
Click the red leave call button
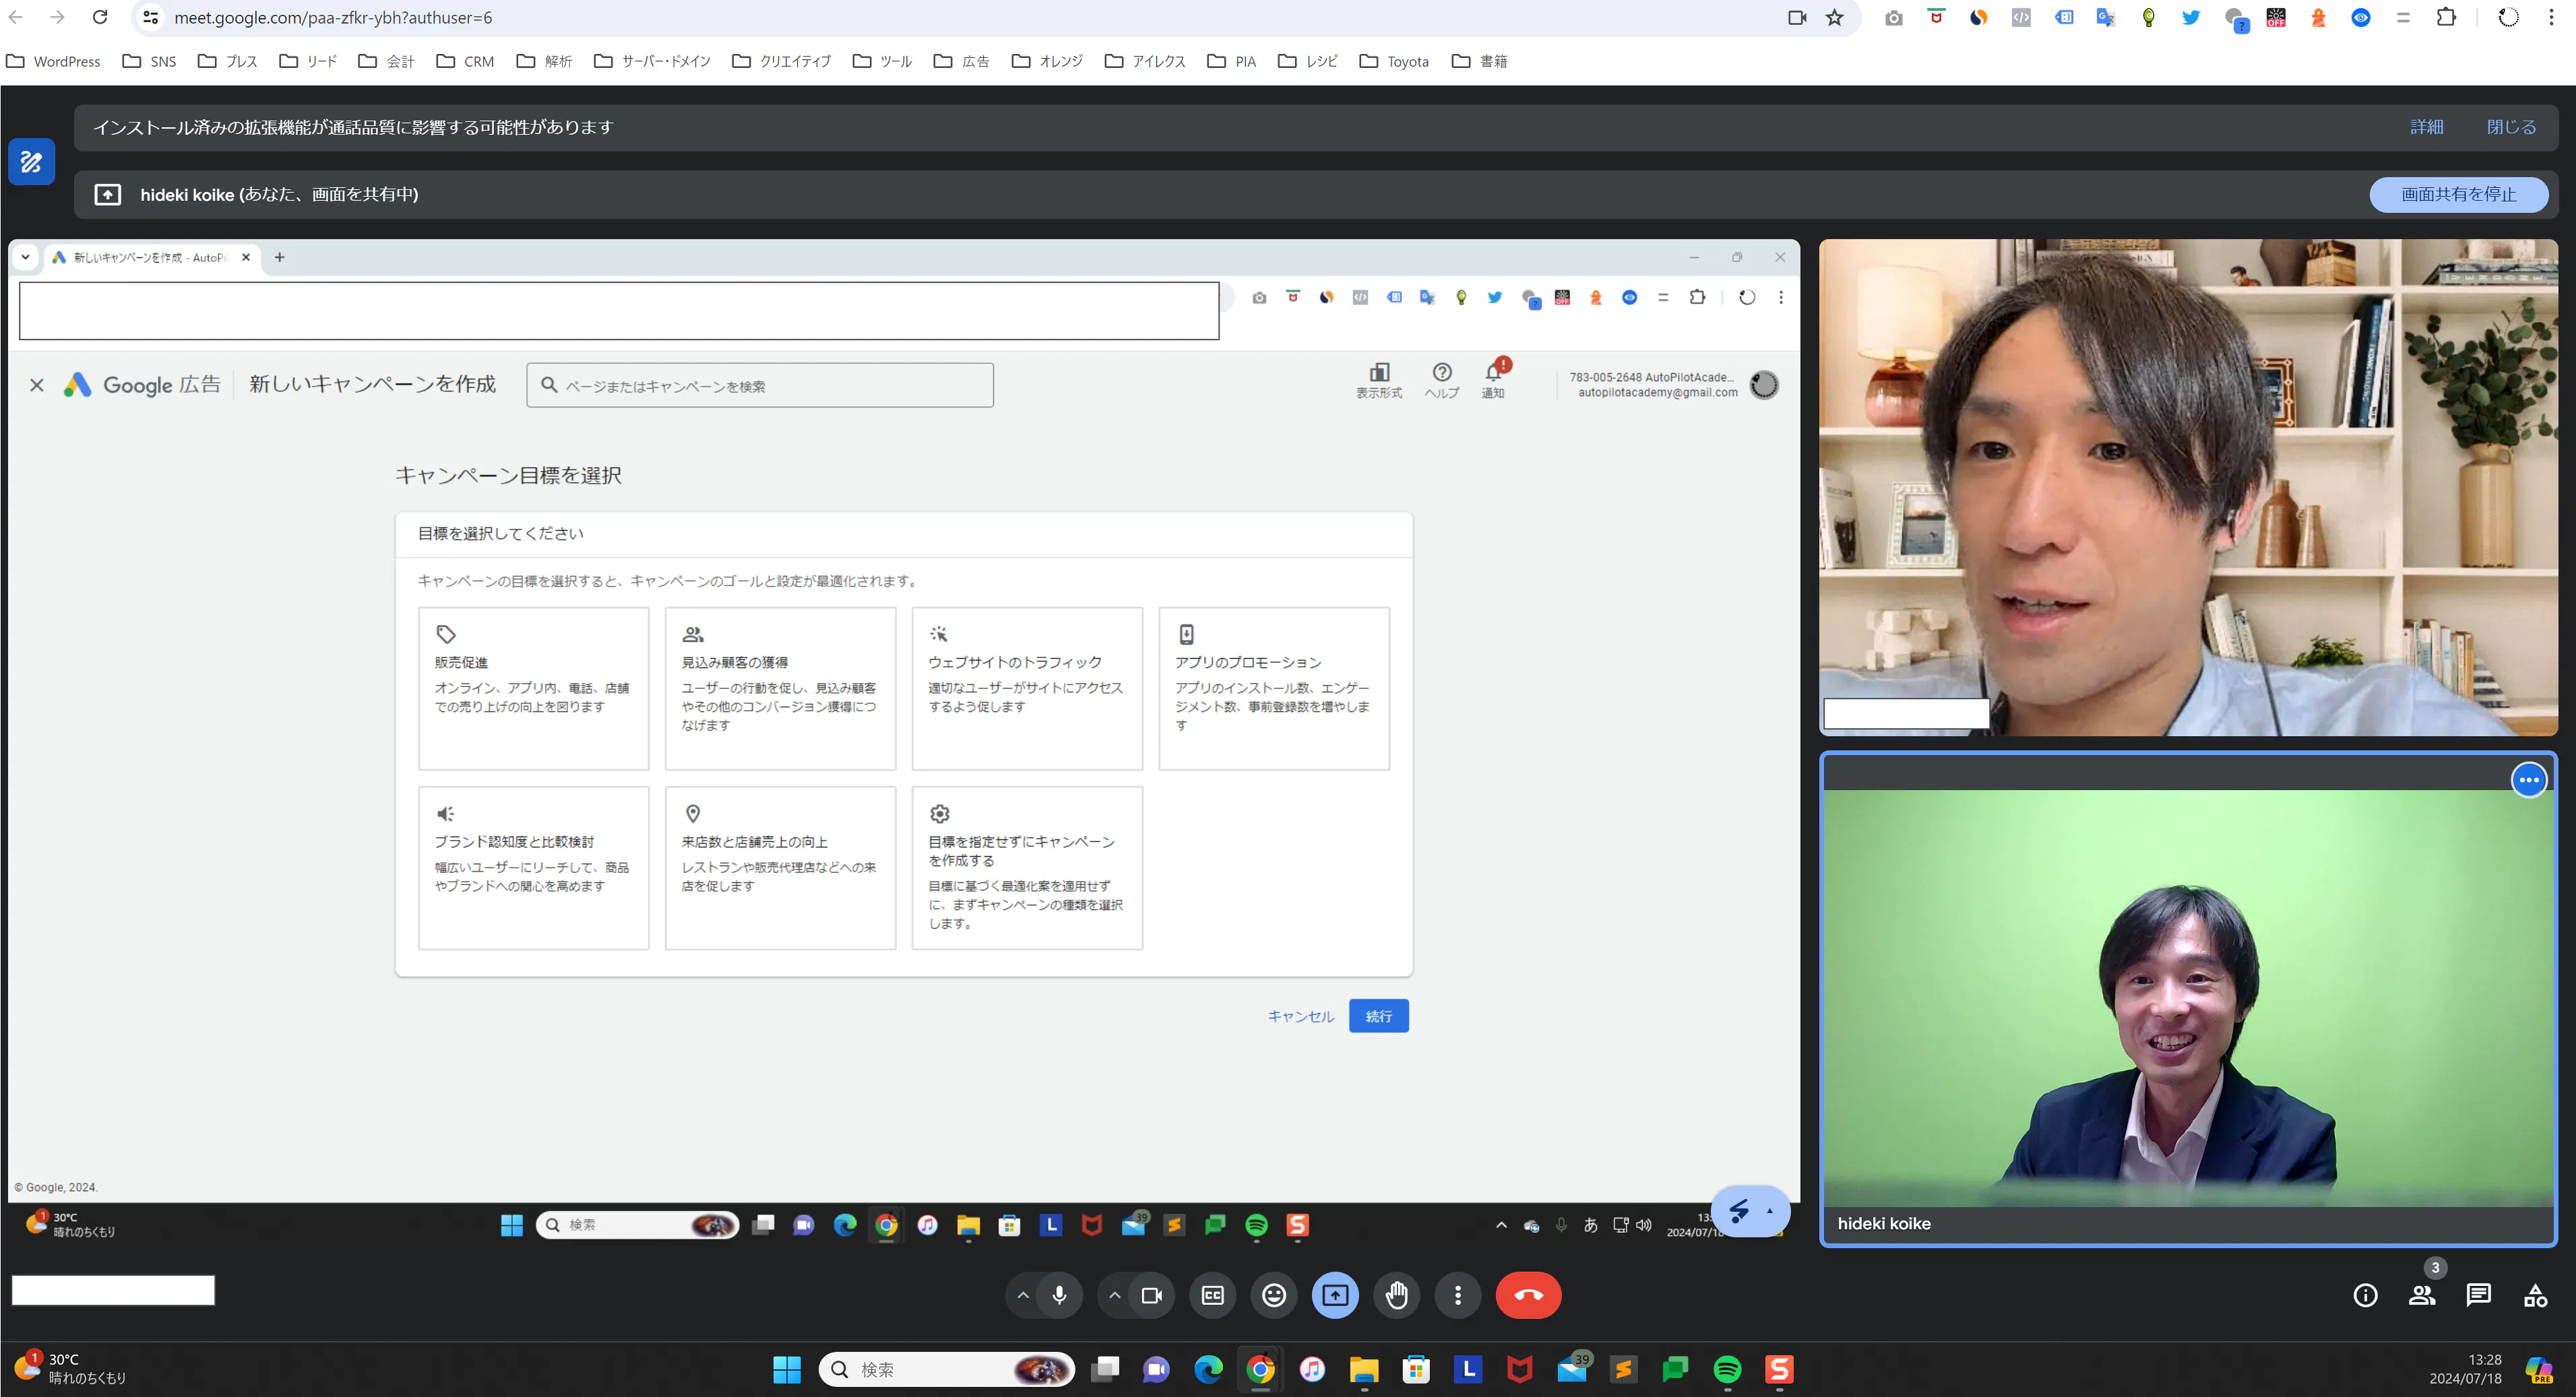click(1527, 1295)
